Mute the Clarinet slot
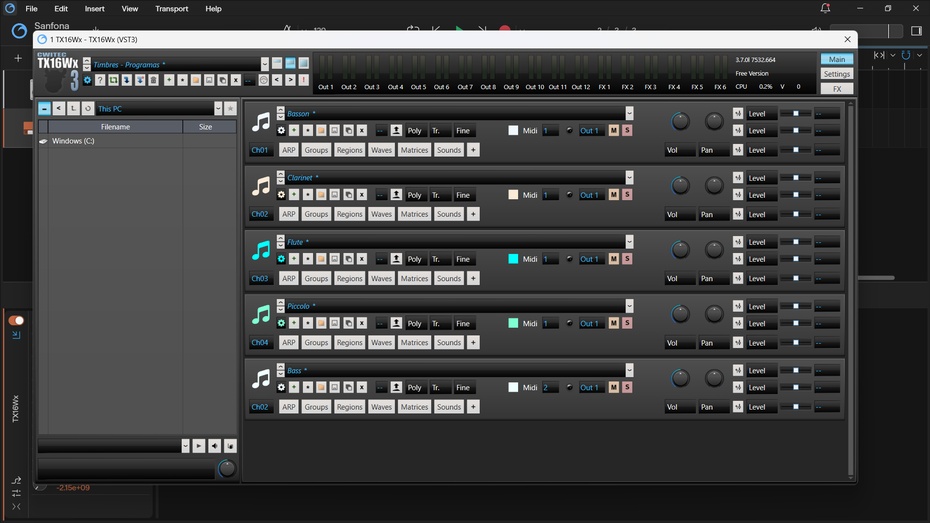This screenshot has height=523, width=930. click(x=614, y=194)
